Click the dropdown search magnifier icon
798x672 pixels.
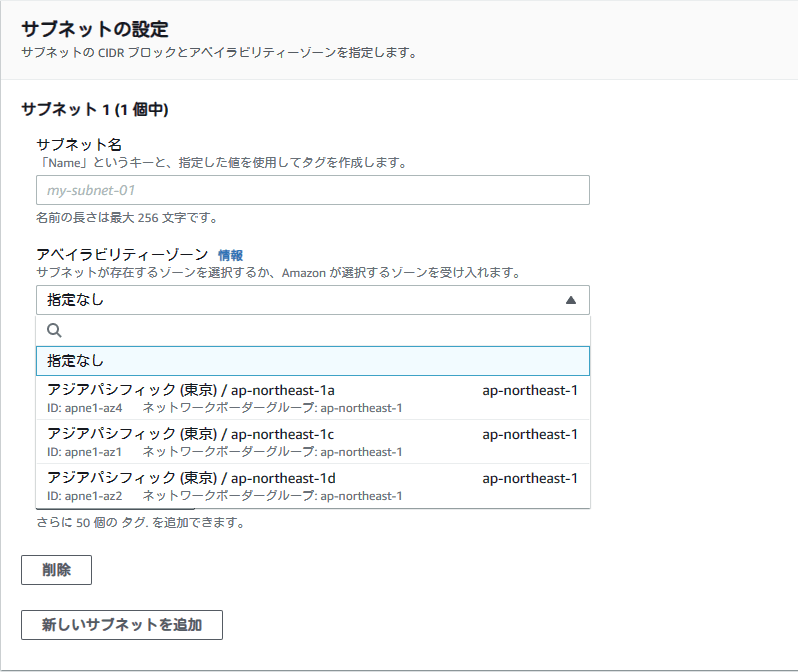coord(54,330)
